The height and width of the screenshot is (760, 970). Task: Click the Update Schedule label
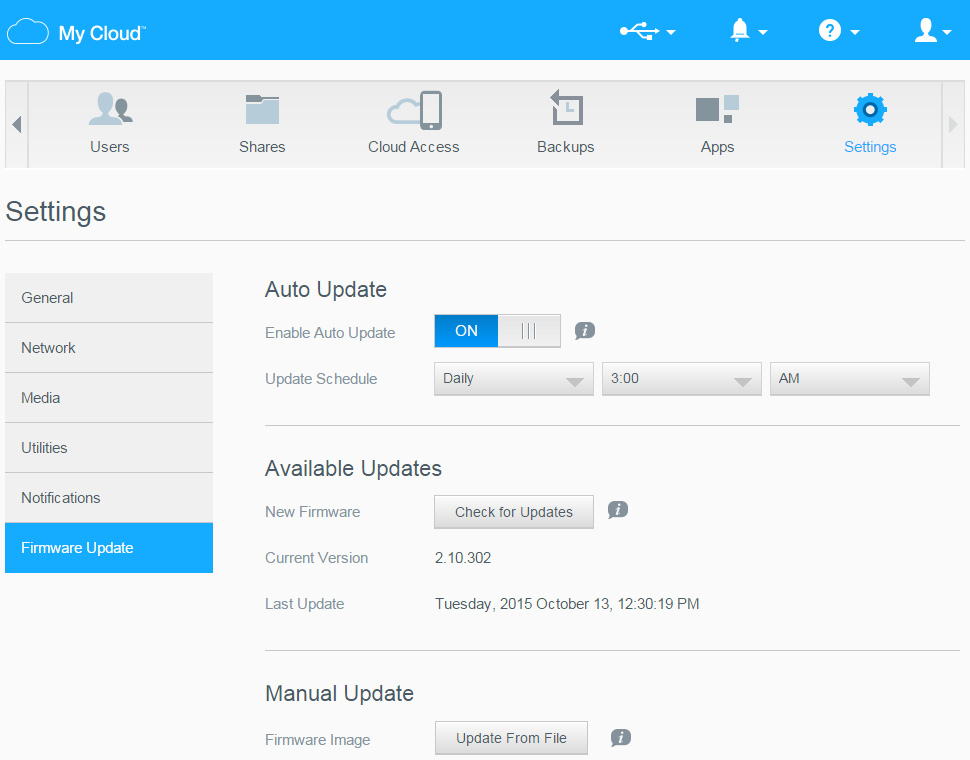pos(321,379)
